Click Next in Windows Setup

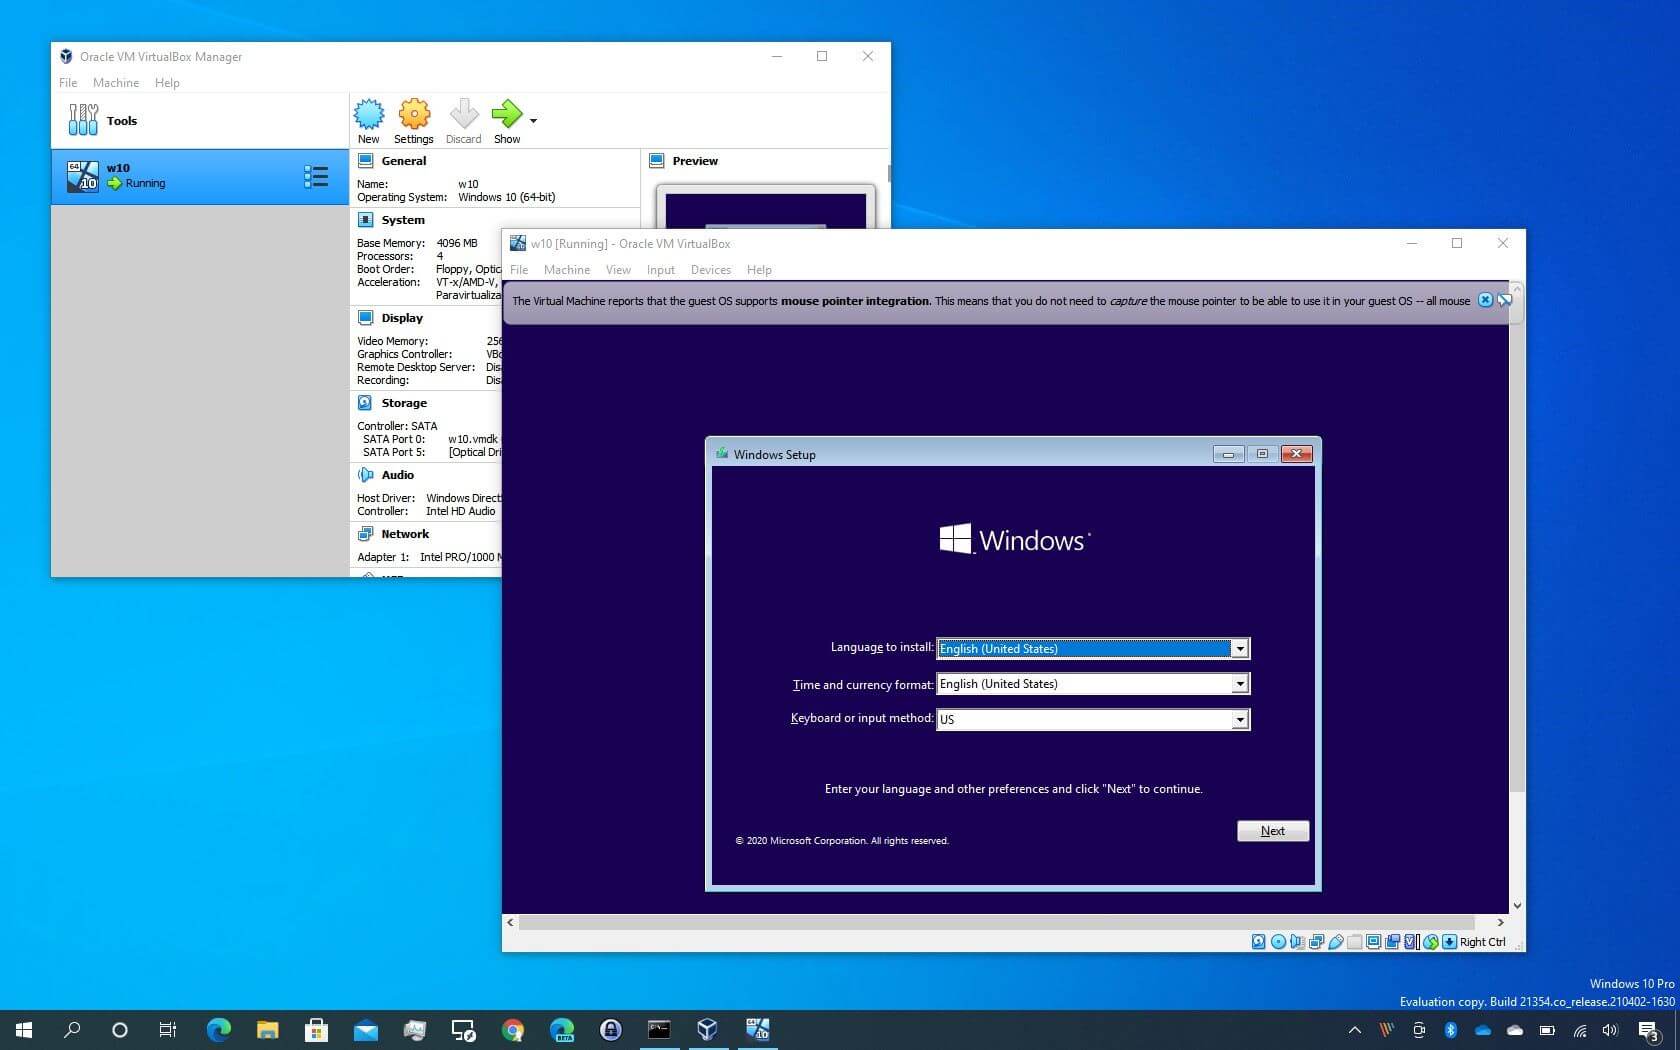pyautogui.click(x=1271, y=830)
